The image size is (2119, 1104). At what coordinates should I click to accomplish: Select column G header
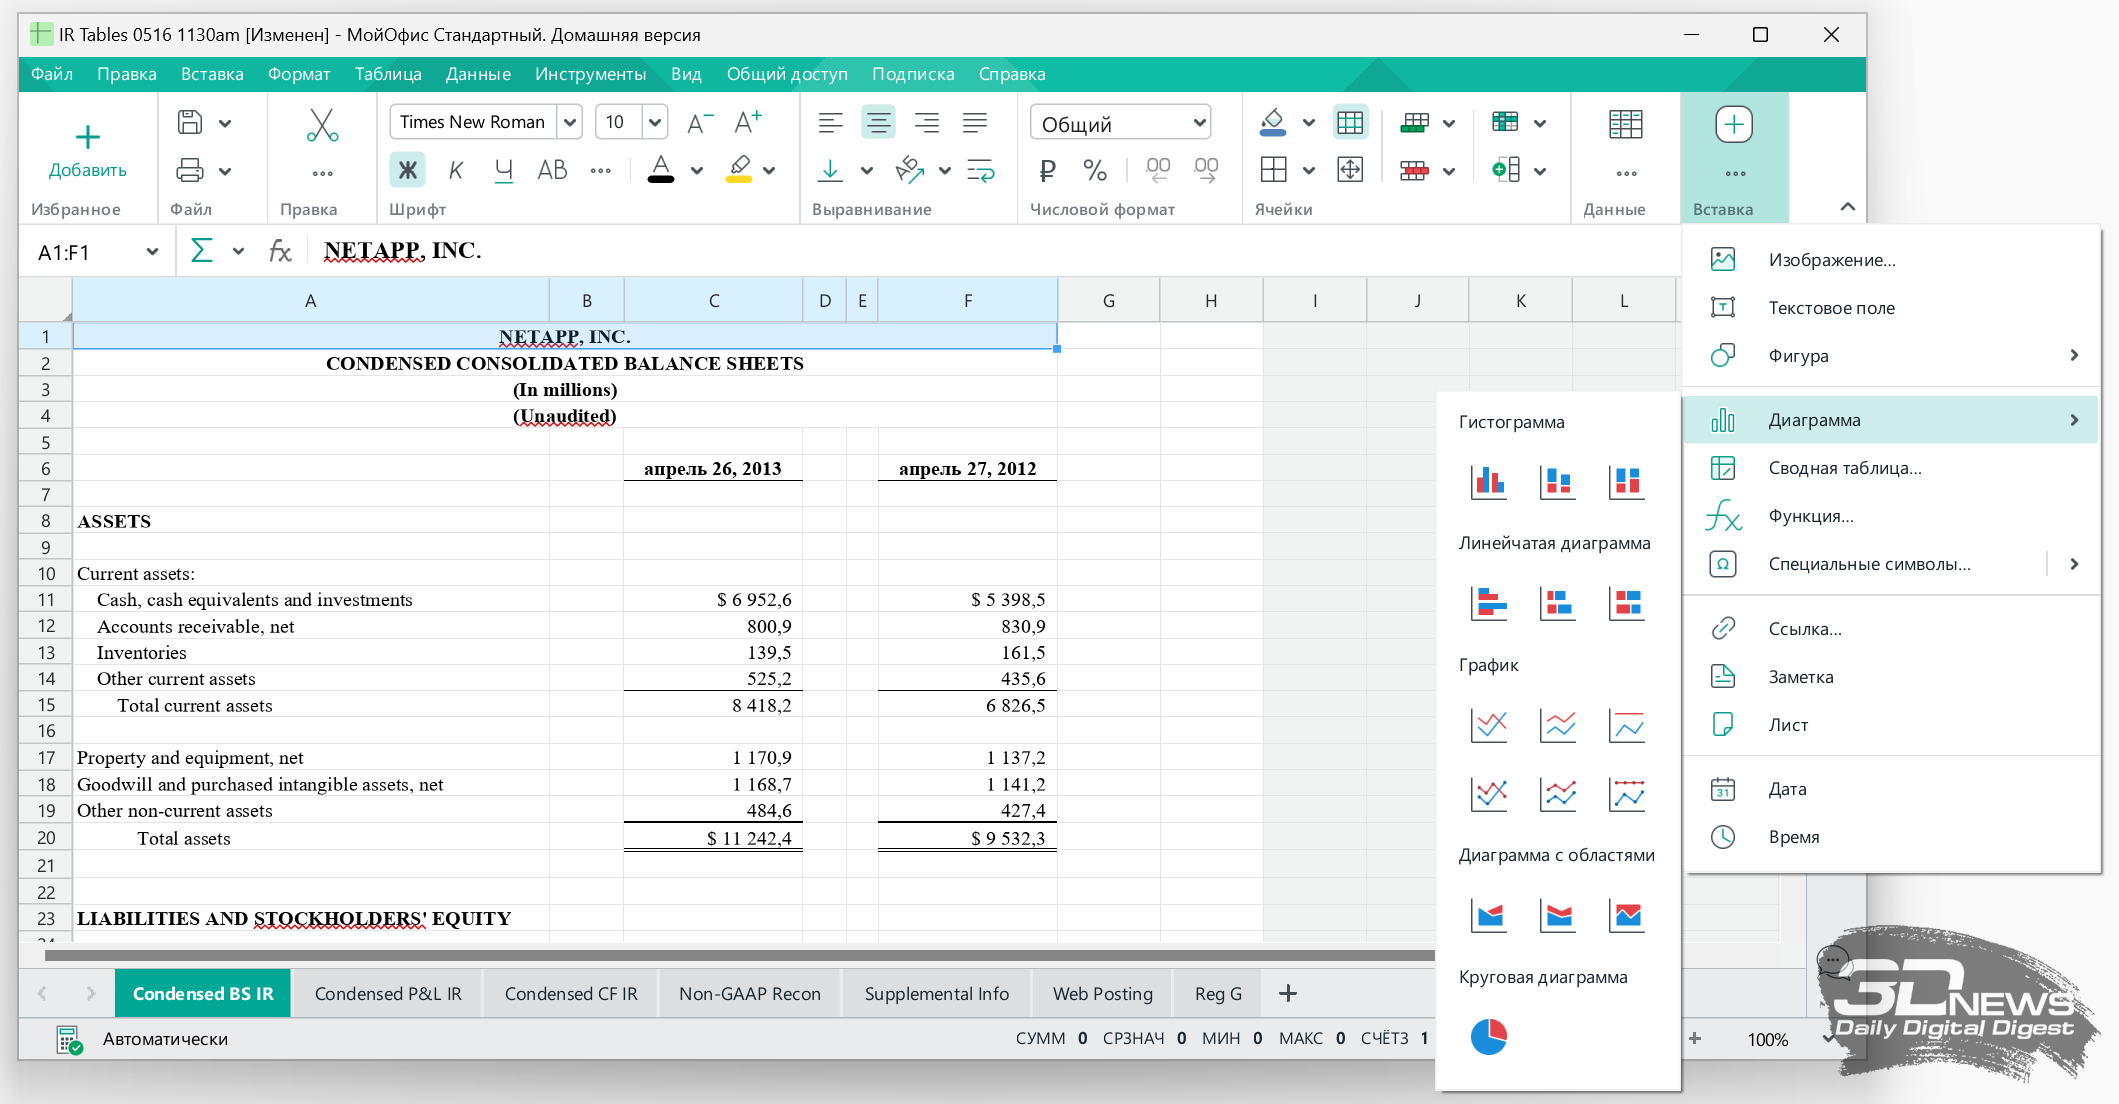point(1109,300)
